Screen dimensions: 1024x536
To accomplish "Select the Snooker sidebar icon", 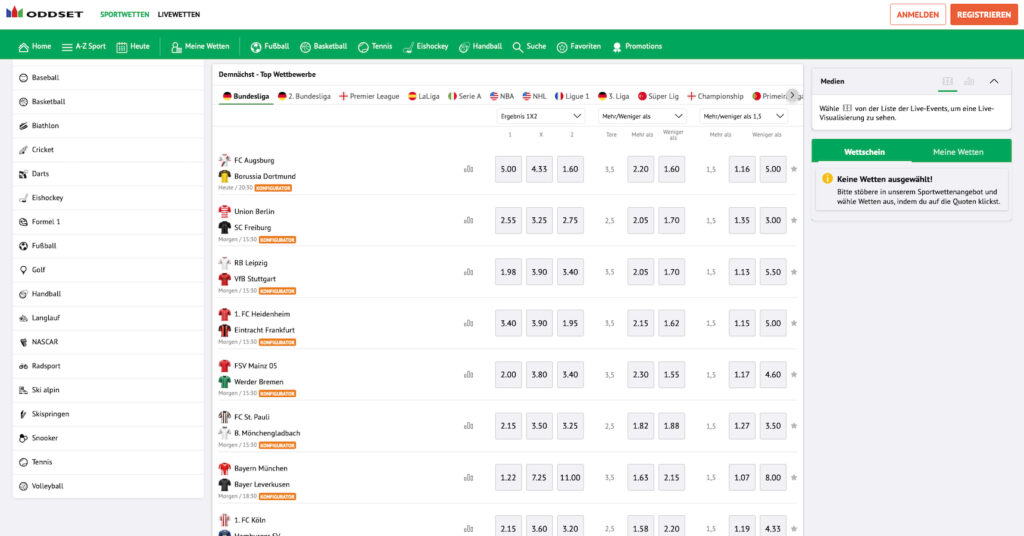I will point(24,438).
